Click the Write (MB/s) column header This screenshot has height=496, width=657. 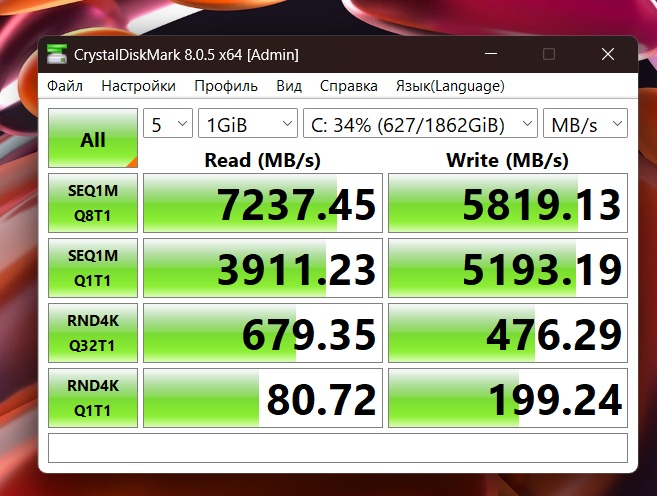point(507,160)
